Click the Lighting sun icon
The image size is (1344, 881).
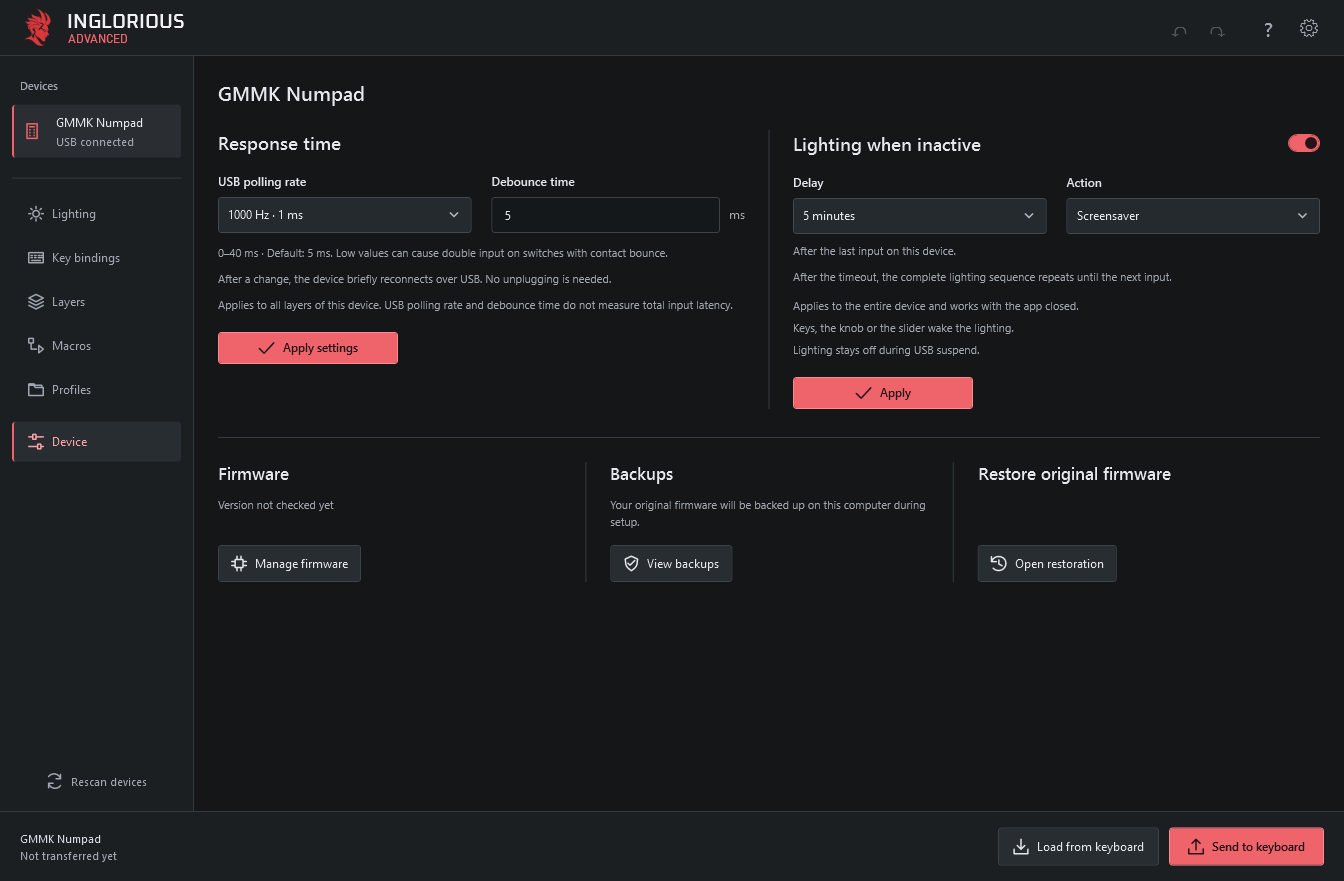pos(36,214)
